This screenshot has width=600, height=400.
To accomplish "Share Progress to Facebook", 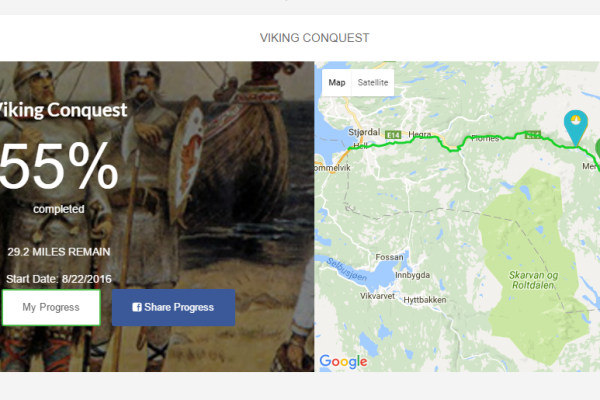I will (173, 307).
